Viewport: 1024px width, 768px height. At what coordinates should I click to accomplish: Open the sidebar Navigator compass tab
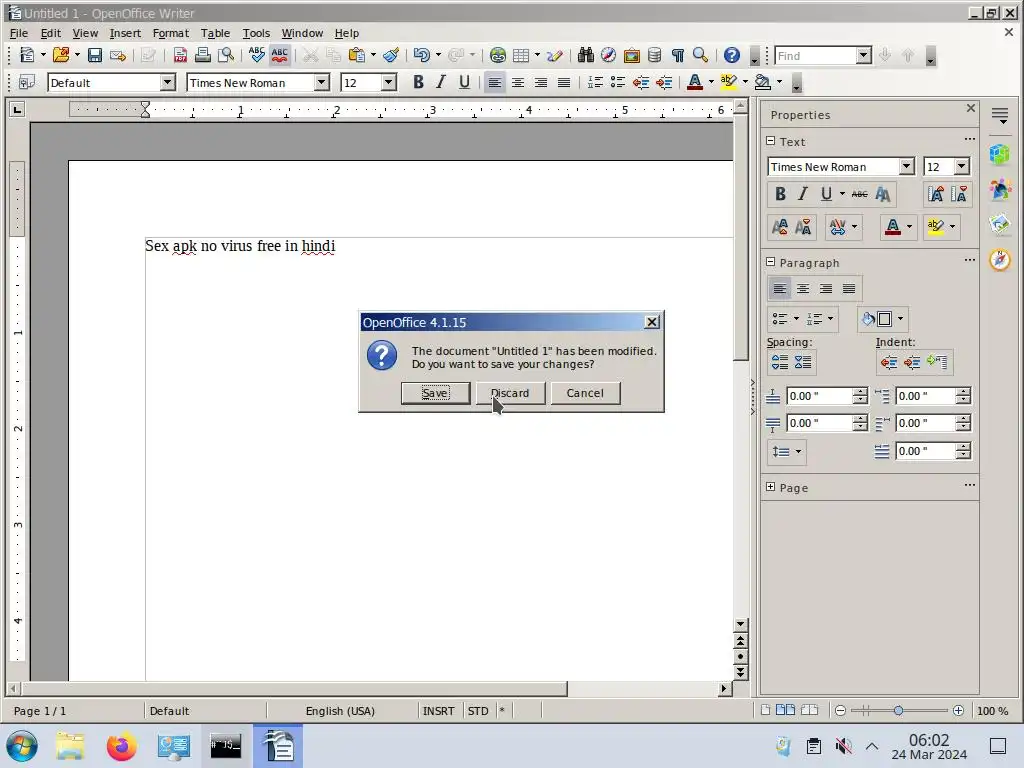pyautogui.click(x=1000, y=260)
